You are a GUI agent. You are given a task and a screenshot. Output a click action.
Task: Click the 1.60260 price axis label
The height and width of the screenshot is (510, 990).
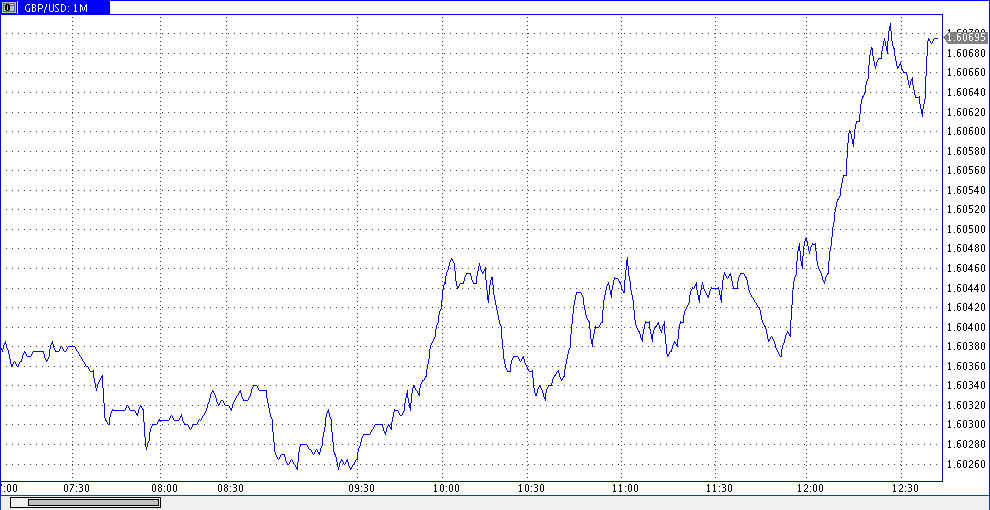[967, 464]
